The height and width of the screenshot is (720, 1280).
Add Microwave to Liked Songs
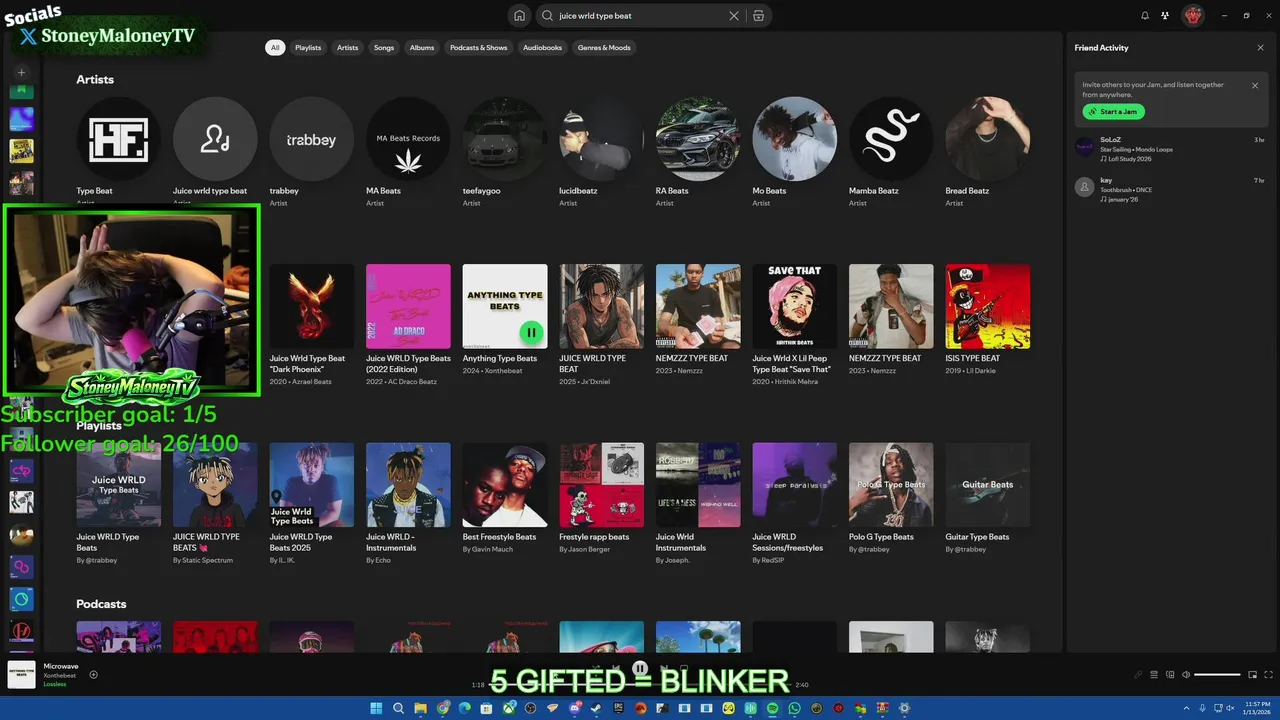click(x=94, y=675)
